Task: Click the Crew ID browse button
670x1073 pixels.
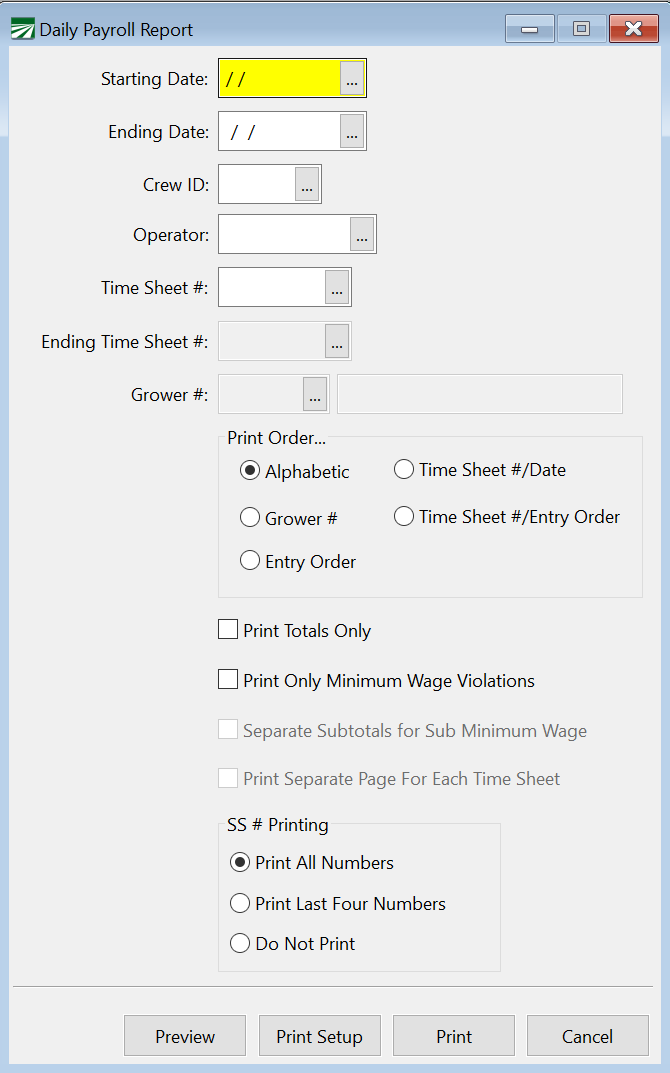Action: (x=307, y=185)
